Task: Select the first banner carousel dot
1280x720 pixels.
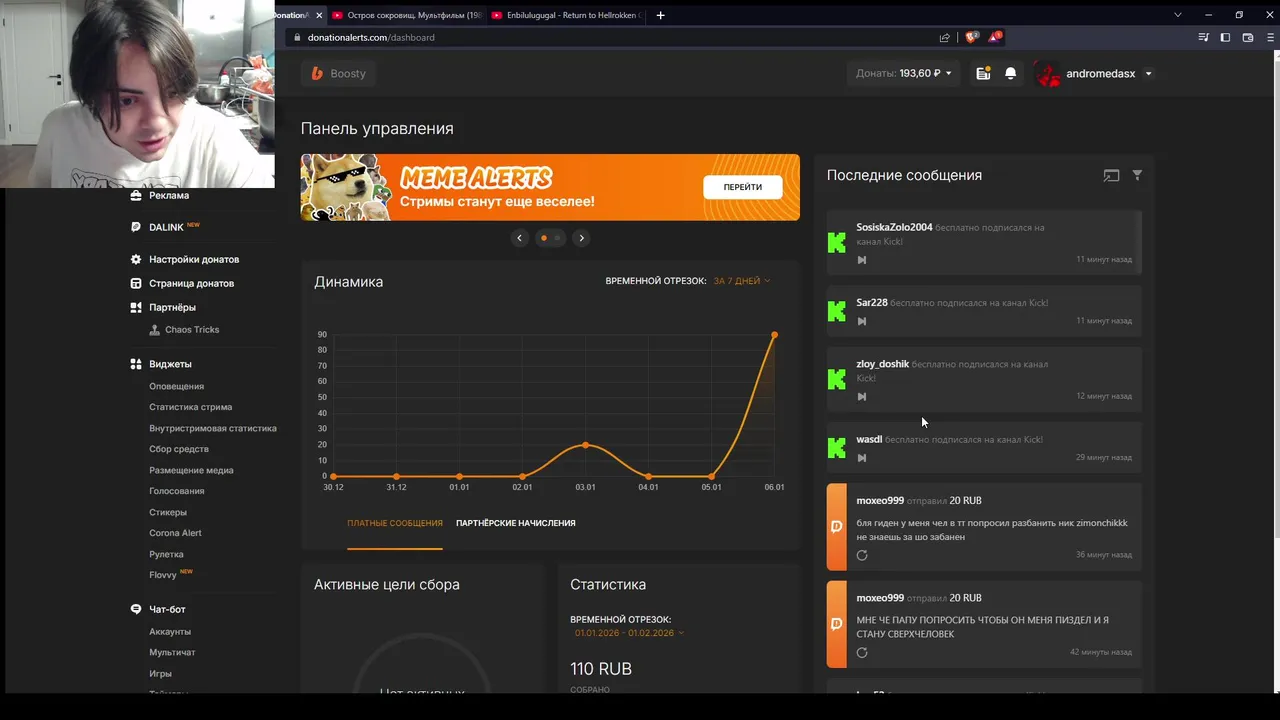Action: point(544,238)
